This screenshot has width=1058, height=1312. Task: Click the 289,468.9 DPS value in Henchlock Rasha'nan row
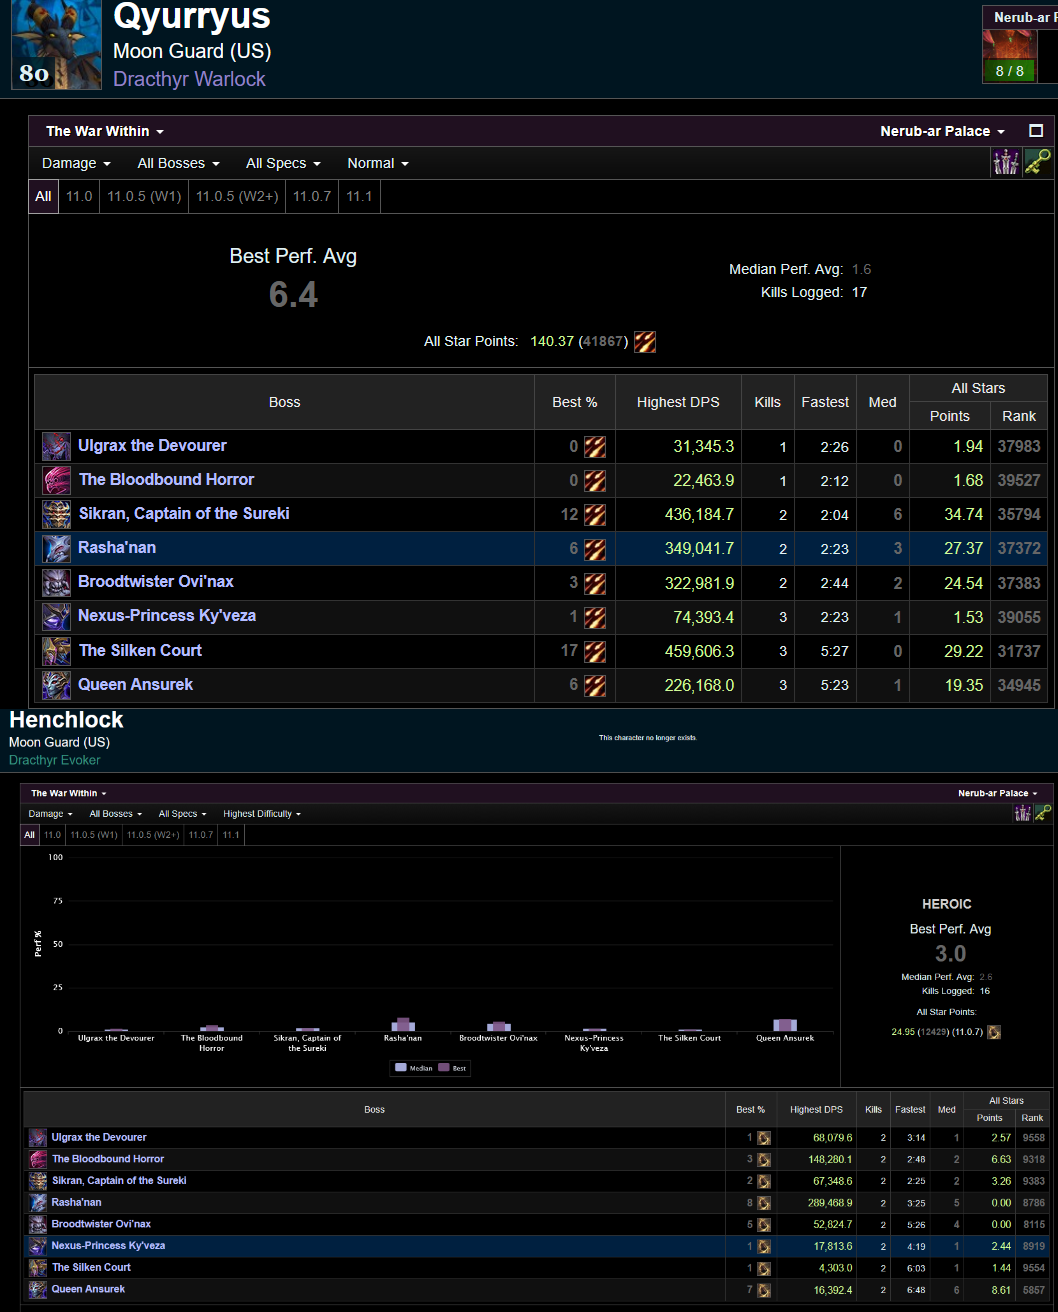click(x=829, y=1203)
